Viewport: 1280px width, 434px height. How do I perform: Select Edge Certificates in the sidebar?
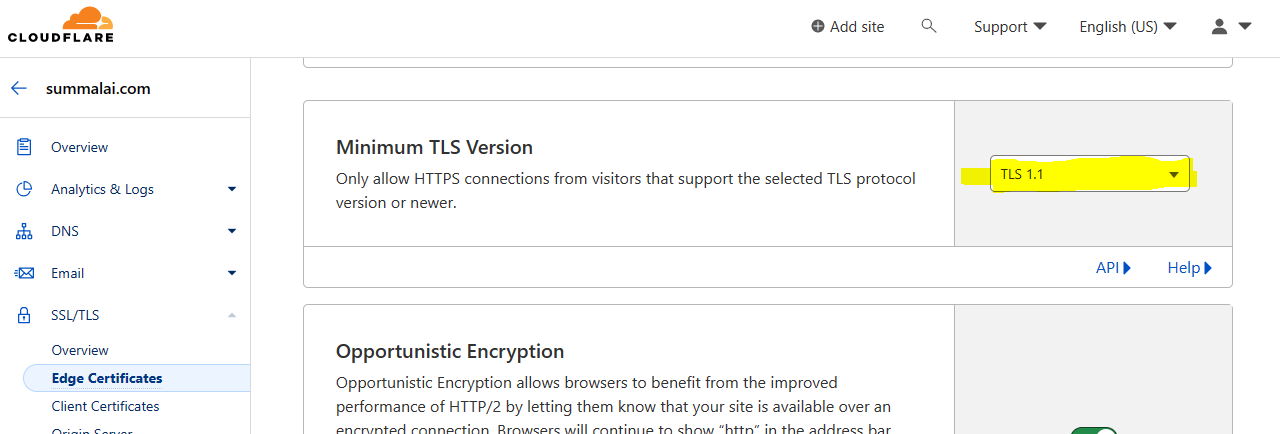[107, 378]
